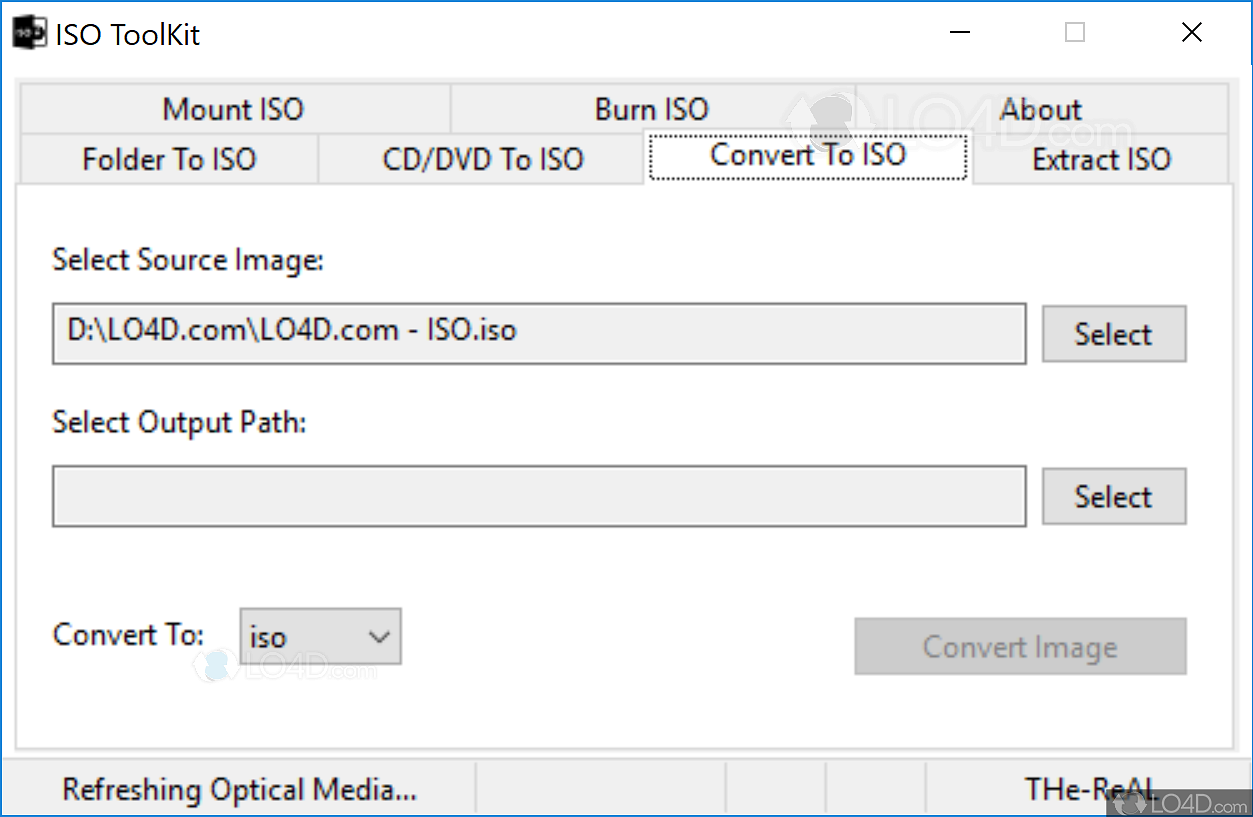This screenshot has width=1253, height=817.
Task: Click the Convert Image button
Action: [1020, 647]
